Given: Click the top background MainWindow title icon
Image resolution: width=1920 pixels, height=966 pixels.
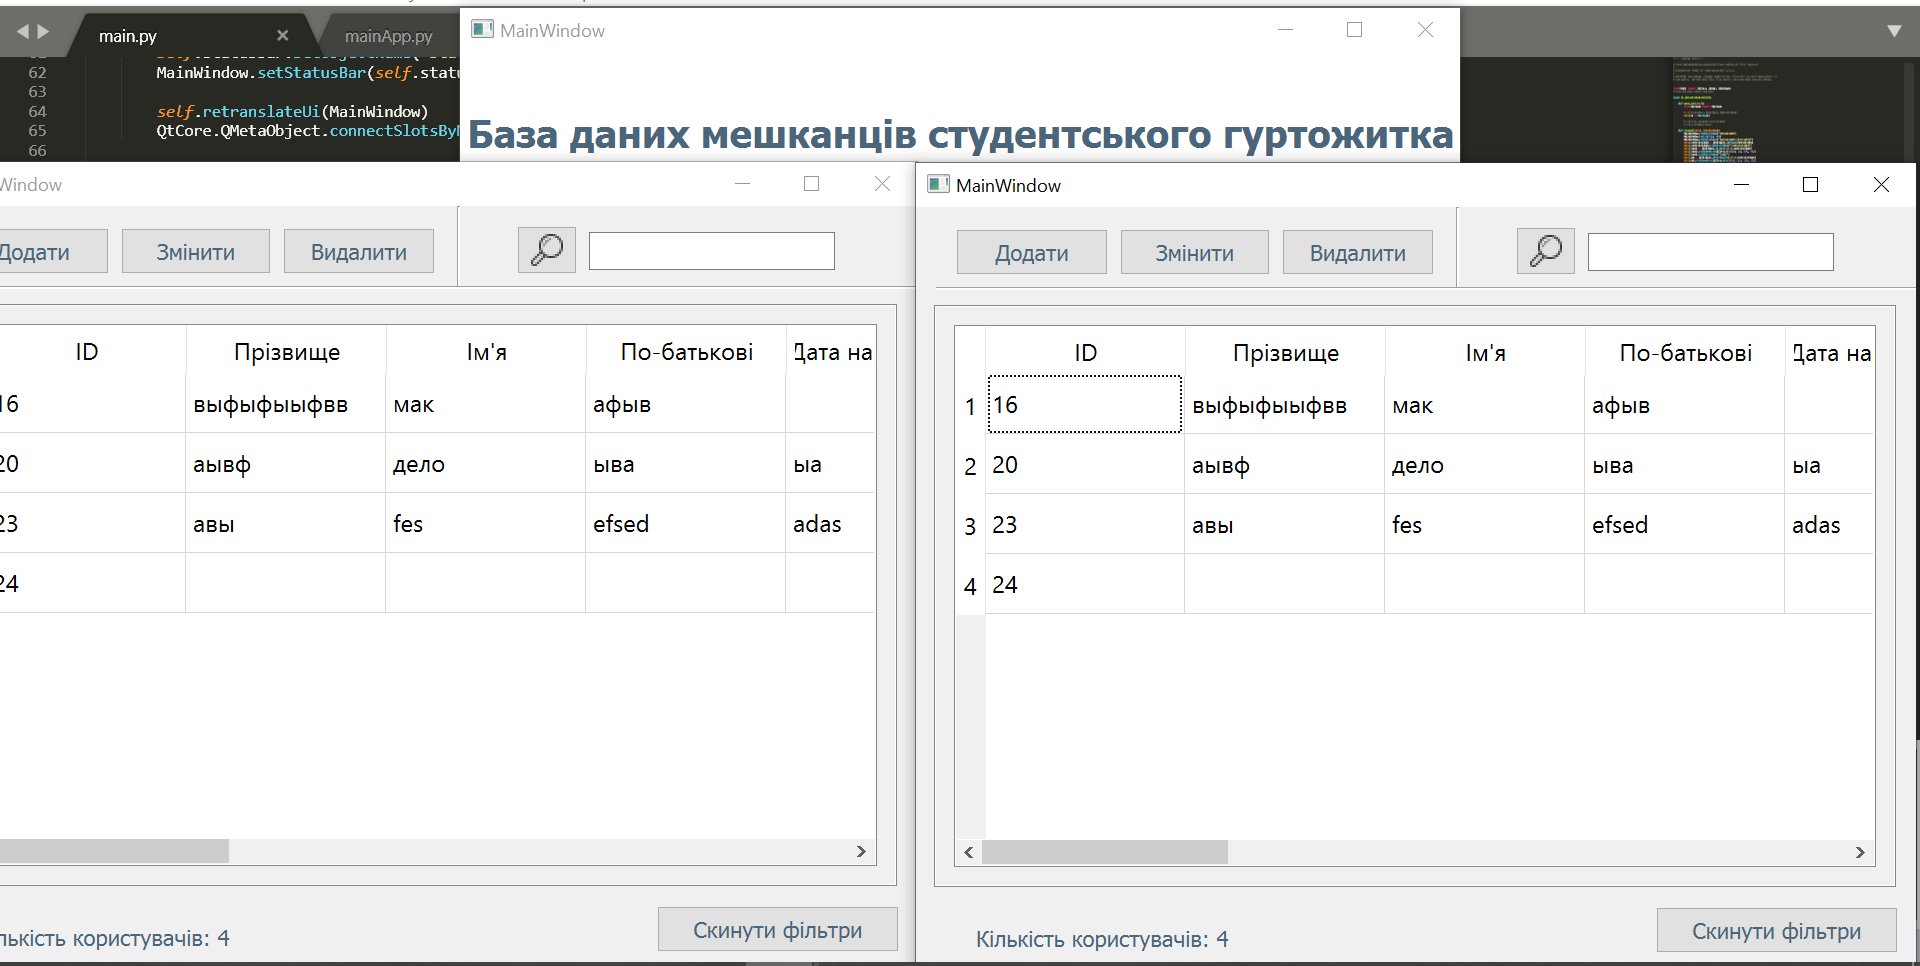Looking at the screenshot, I should pyautogui.click(x=482, y=30).
